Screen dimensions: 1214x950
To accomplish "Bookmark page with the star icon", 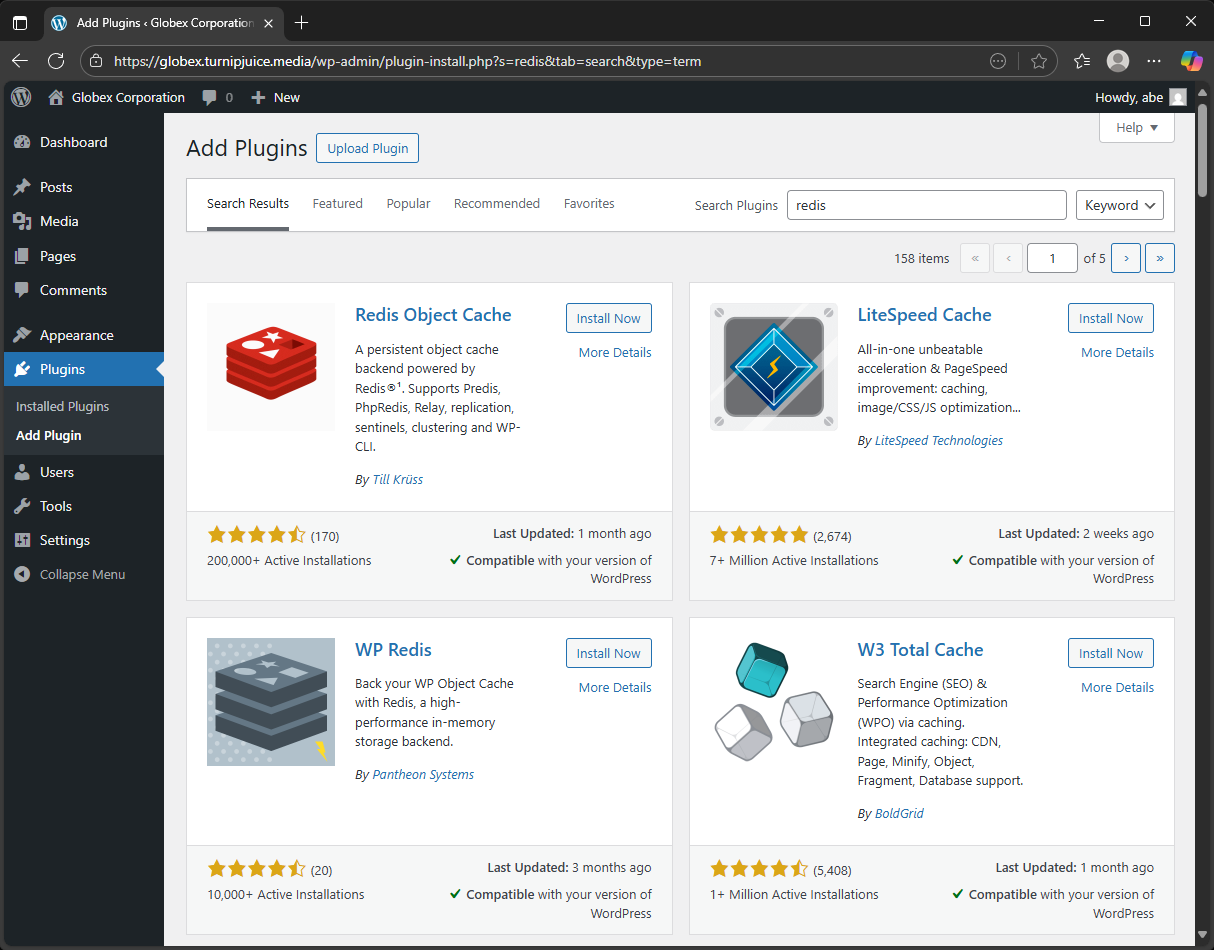I will (1039, 61).
